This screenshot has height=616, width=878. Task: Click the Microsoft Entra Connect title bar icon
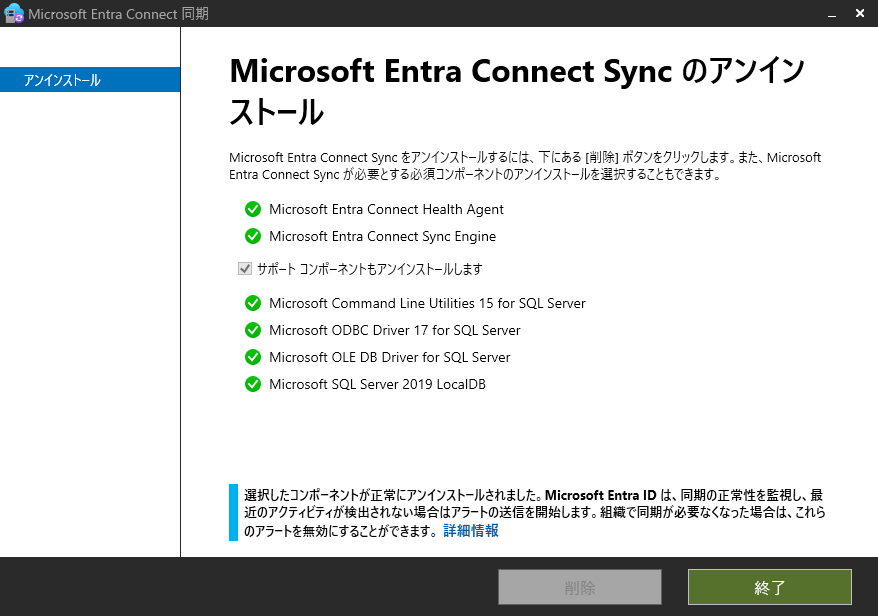(x=13, y=13)
